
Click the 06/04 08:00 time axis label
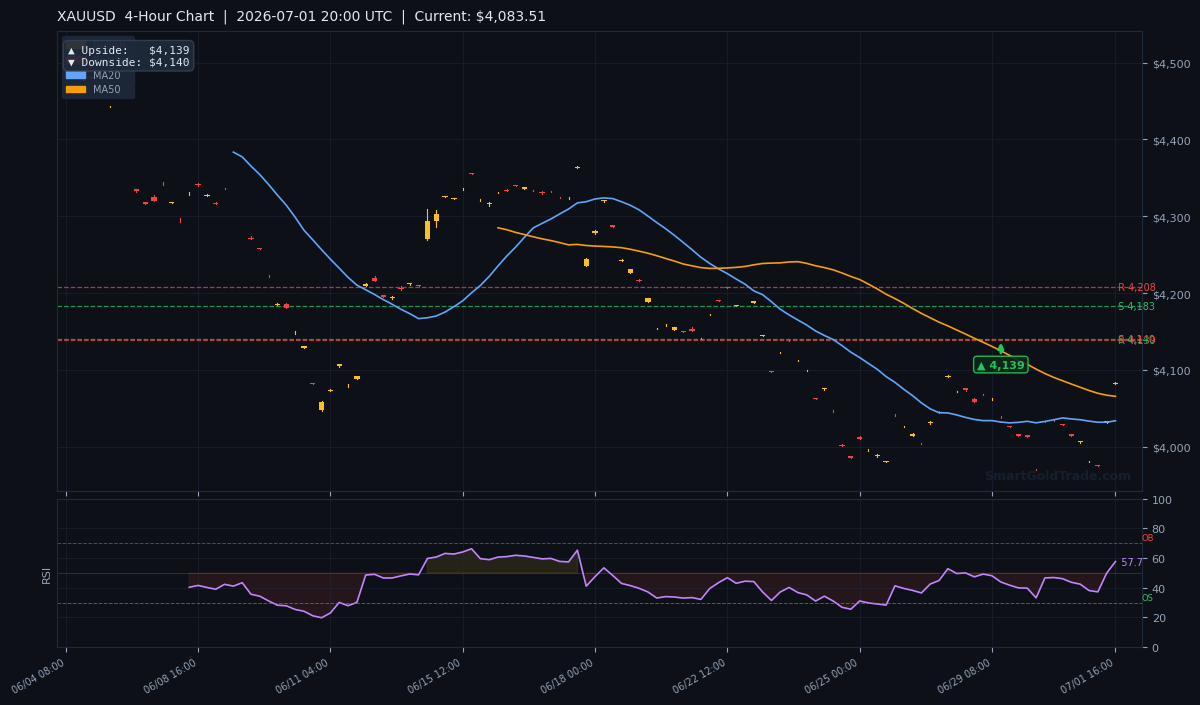pyautogui.click(x=40, y=676)
